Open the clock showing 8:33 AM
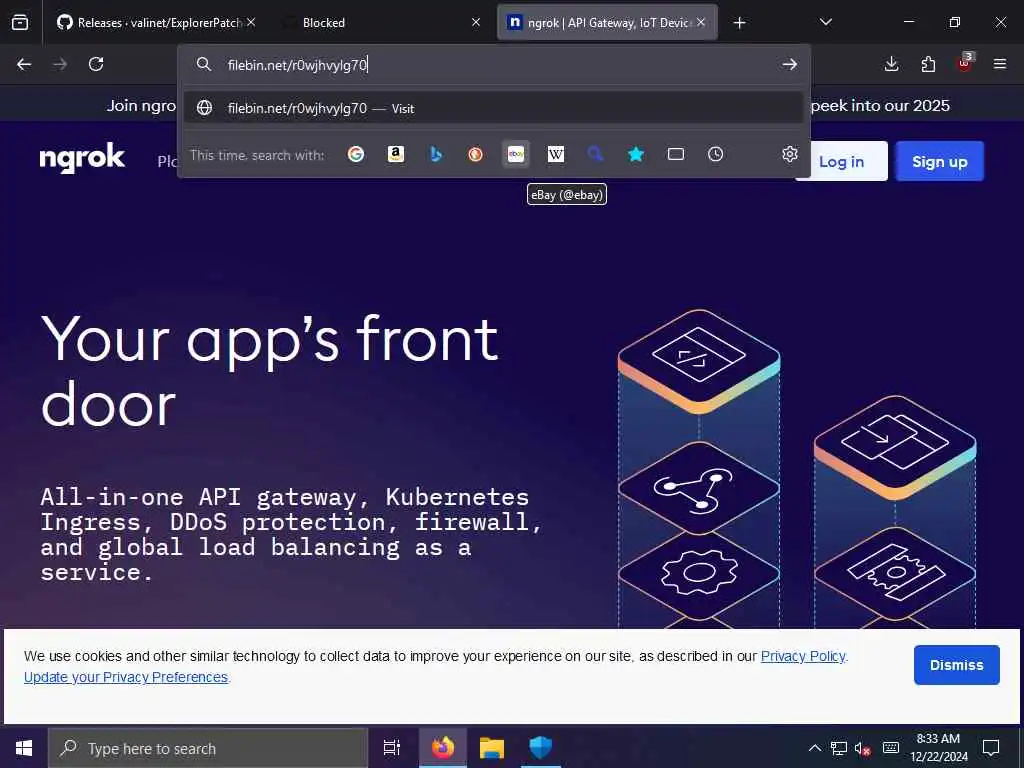Viewport: 1024px width, 768px height. [x=938, y=748]
